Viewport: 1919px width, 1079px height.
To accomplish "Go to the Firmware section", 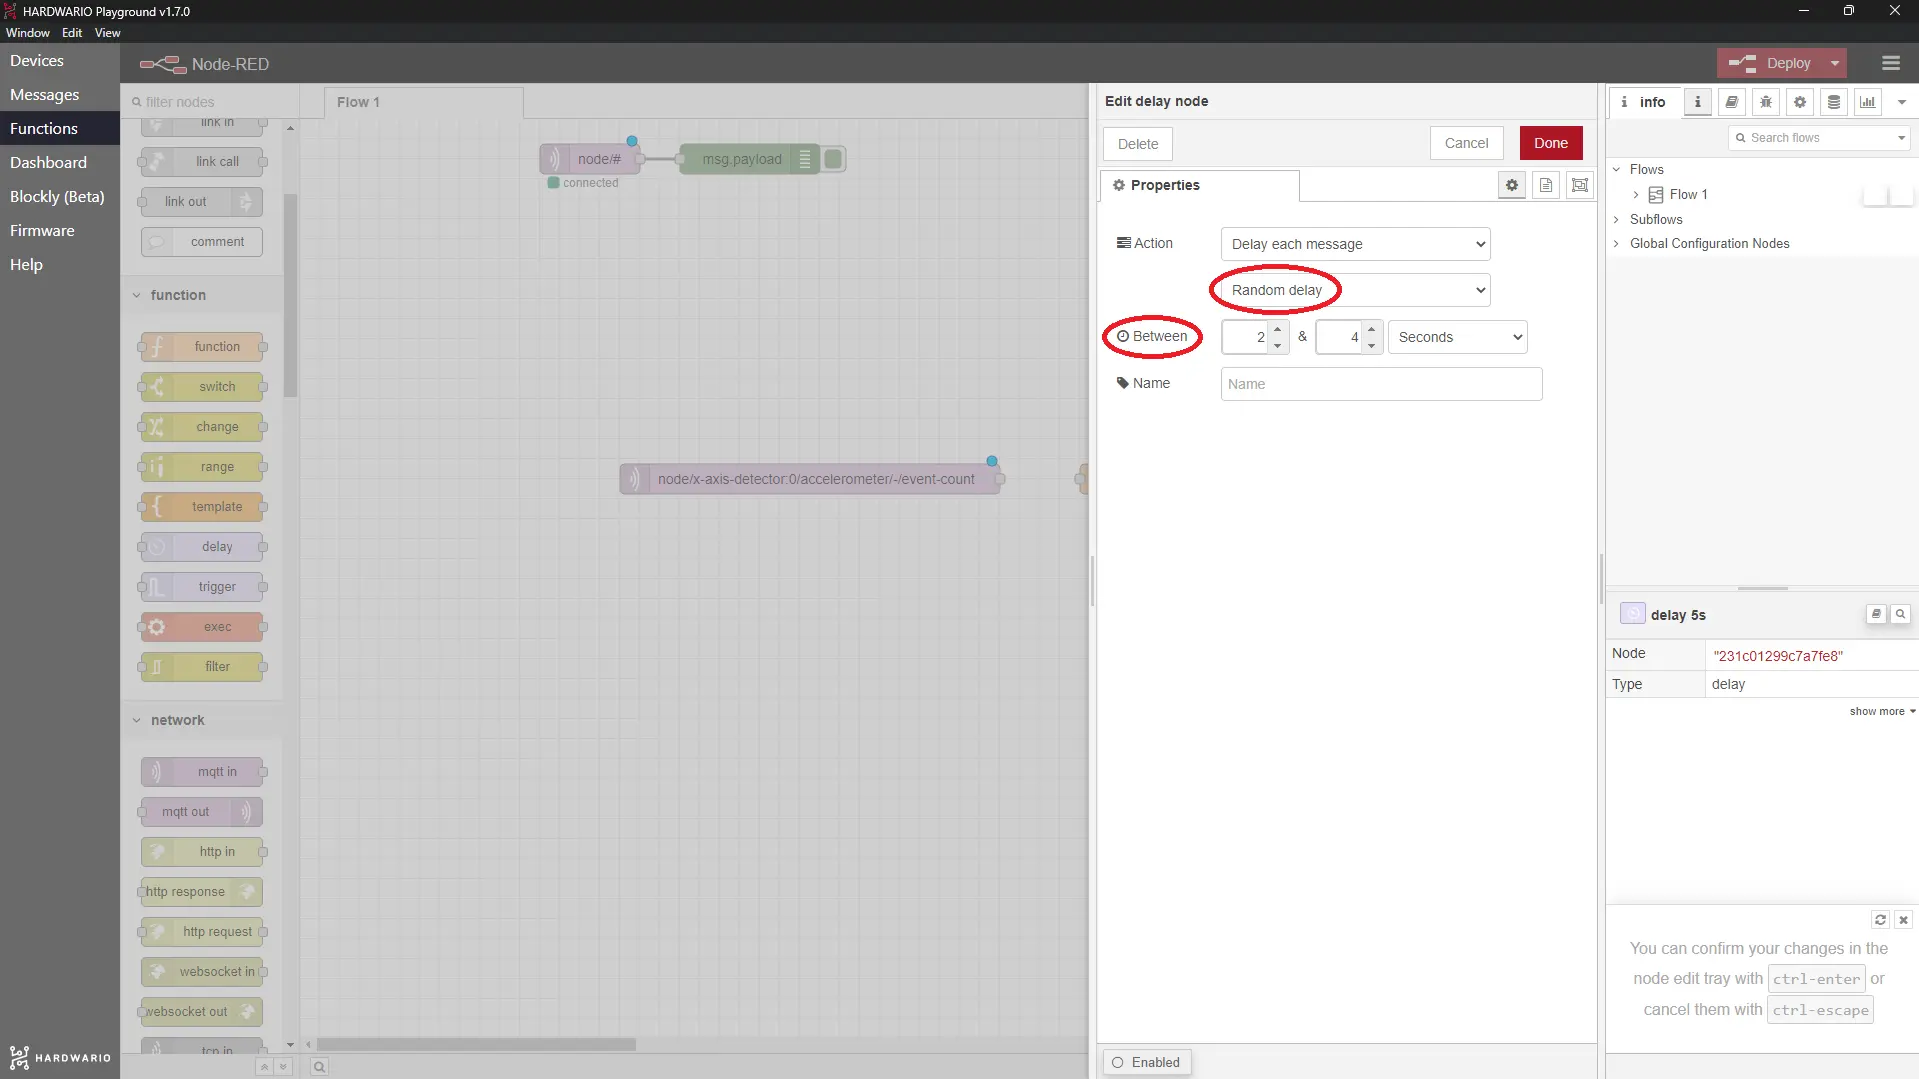I will point(60,231).
